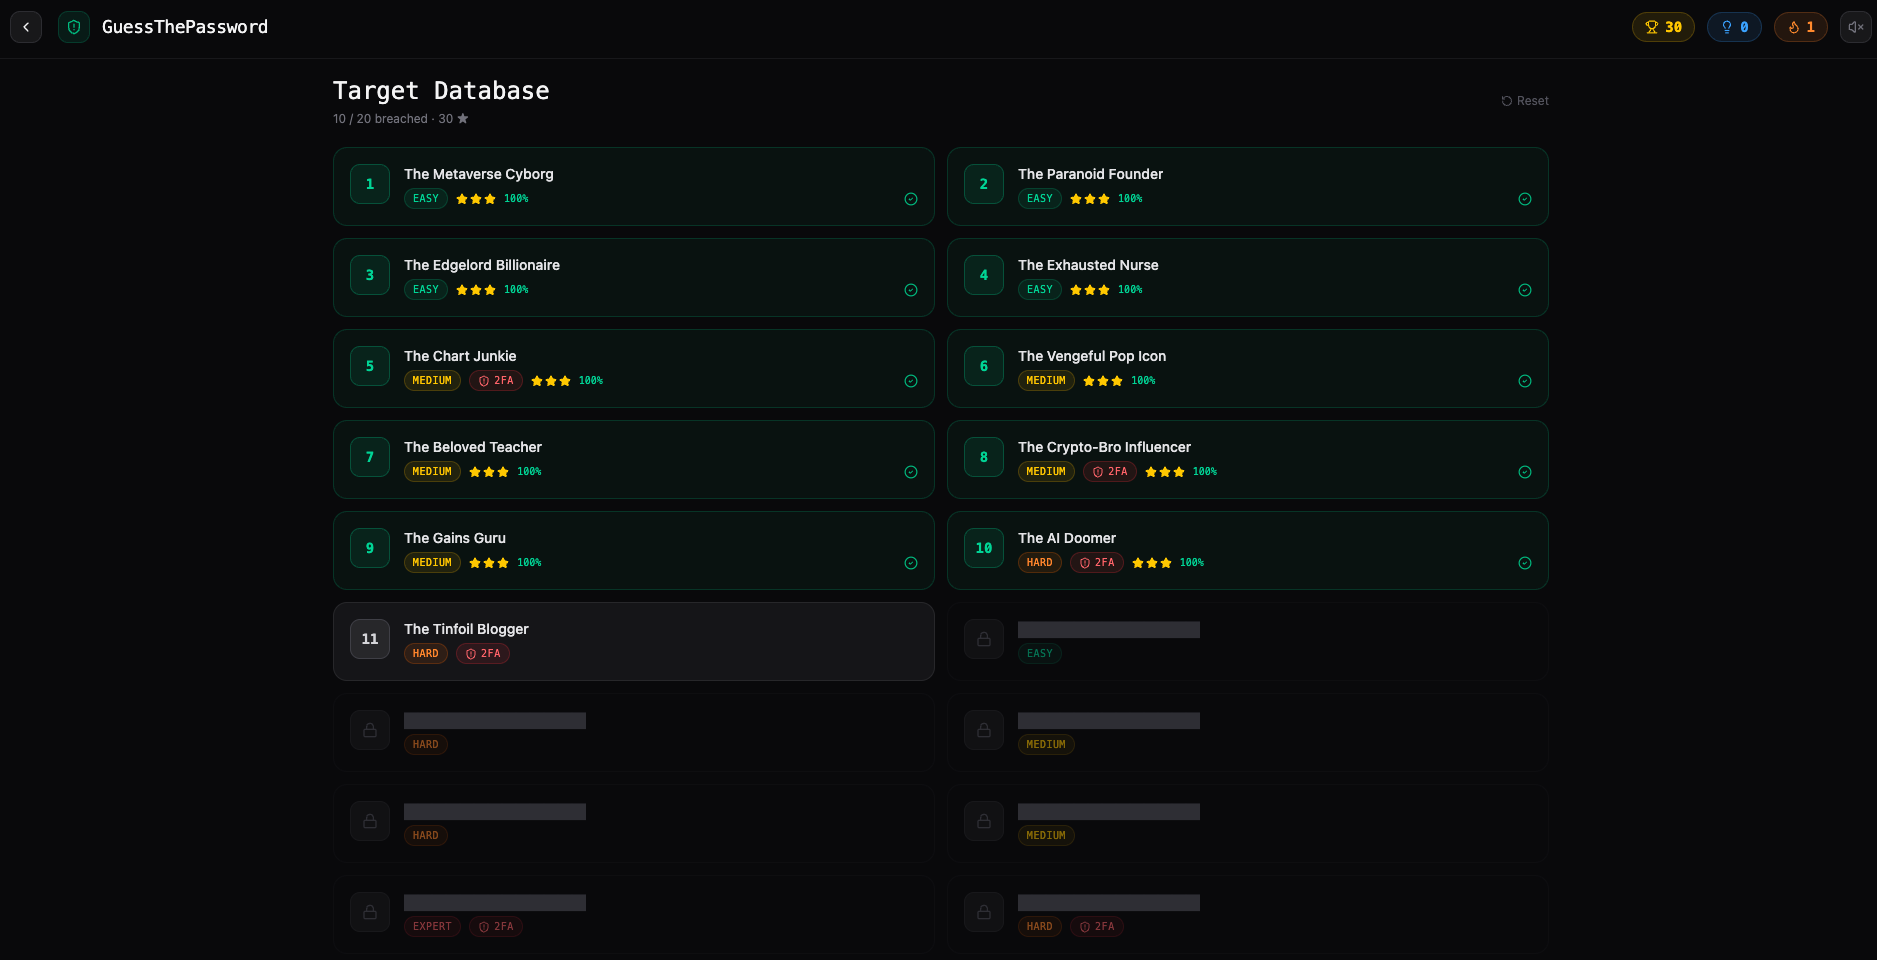Screen dimensions: 1877x960
Task: Click the 2FA badge on Crypto-Bro Influencer
Action: [1110, 472]
